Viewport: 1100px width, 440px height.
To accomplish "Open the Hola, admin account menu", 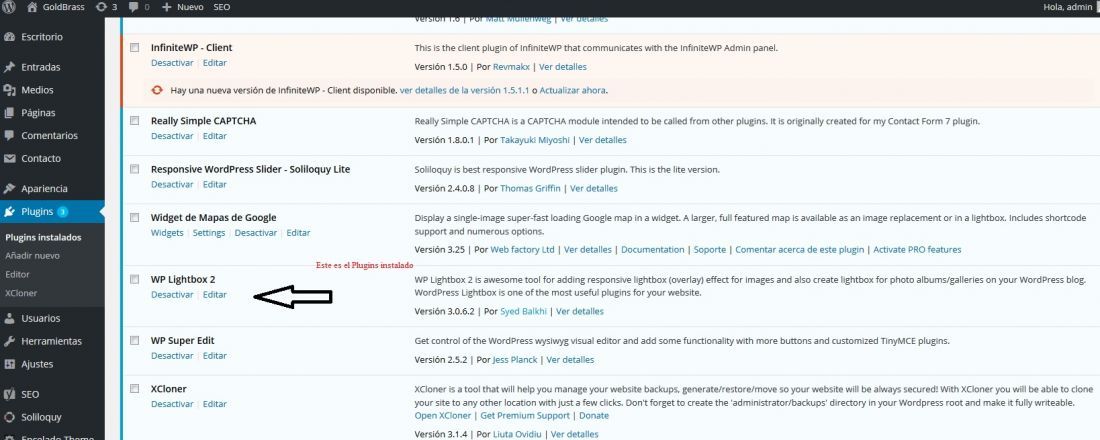I will pyautogui.click(x=1068, y=7).
